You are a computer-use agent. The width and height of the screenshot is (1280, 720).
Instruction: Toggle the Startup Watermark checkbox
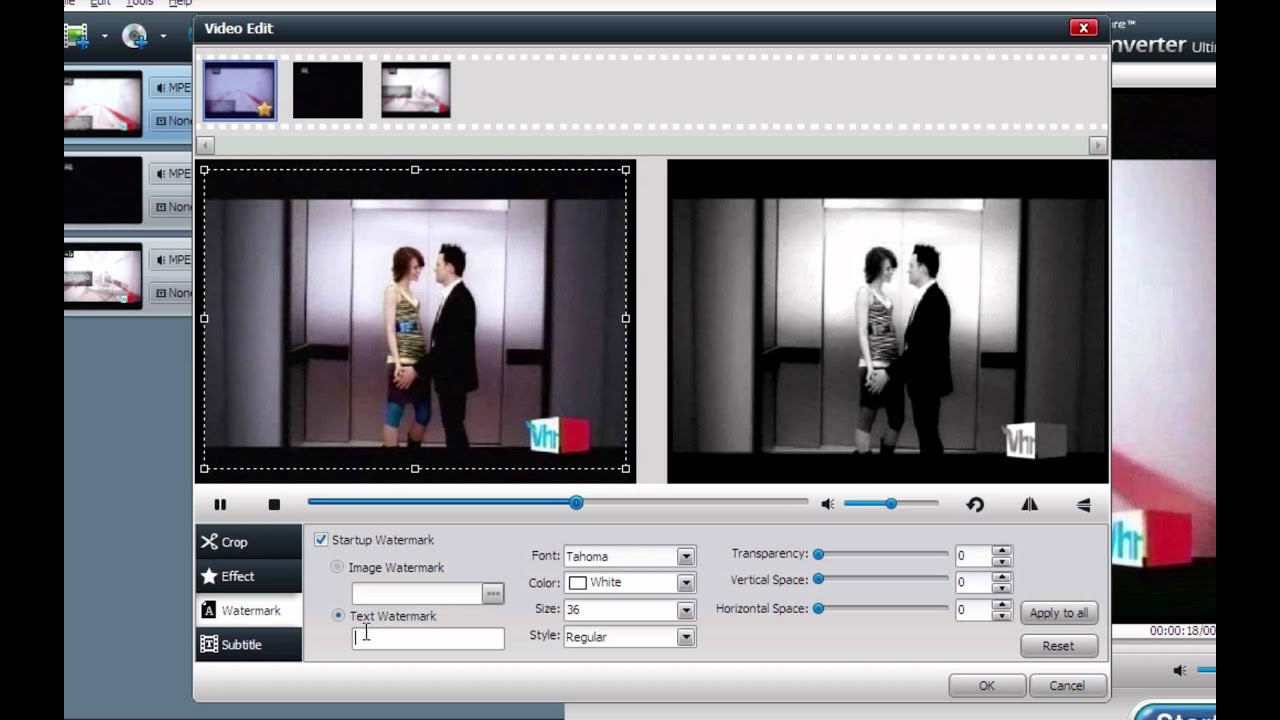(321, 540)
